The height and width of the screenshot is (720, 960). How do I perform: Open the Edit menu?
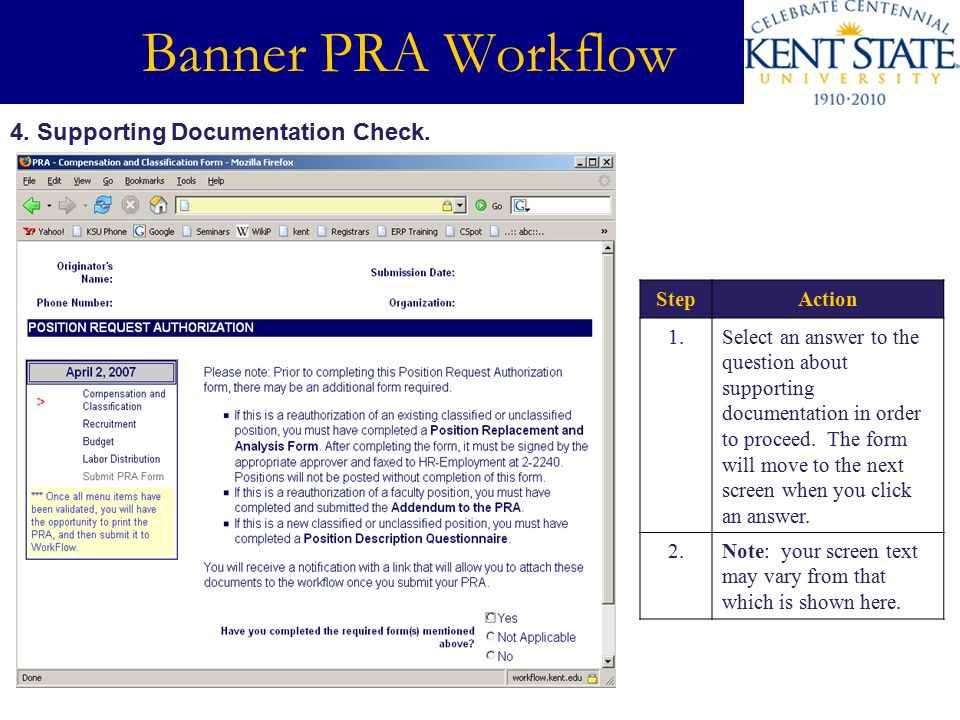coord(54,181)
